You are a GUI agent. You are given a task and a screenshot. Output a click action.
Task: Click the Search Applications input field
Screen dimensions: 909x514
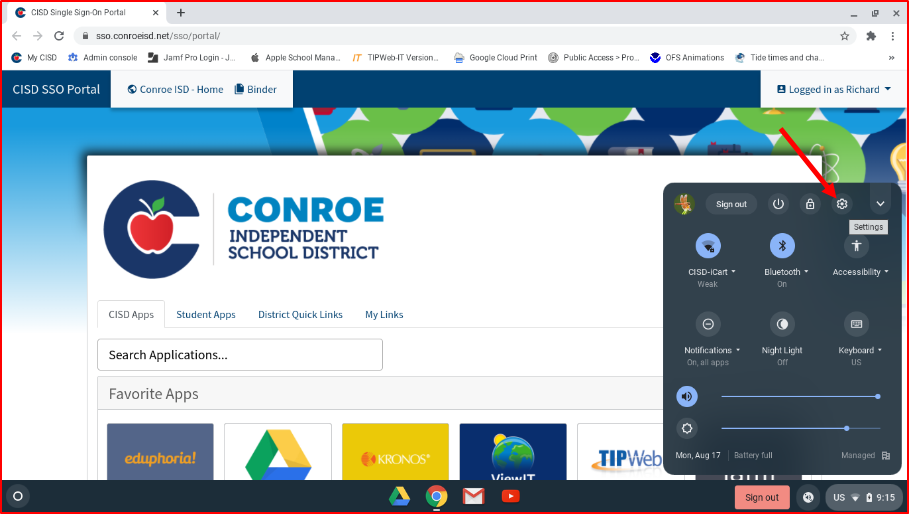tap(240, 354)
